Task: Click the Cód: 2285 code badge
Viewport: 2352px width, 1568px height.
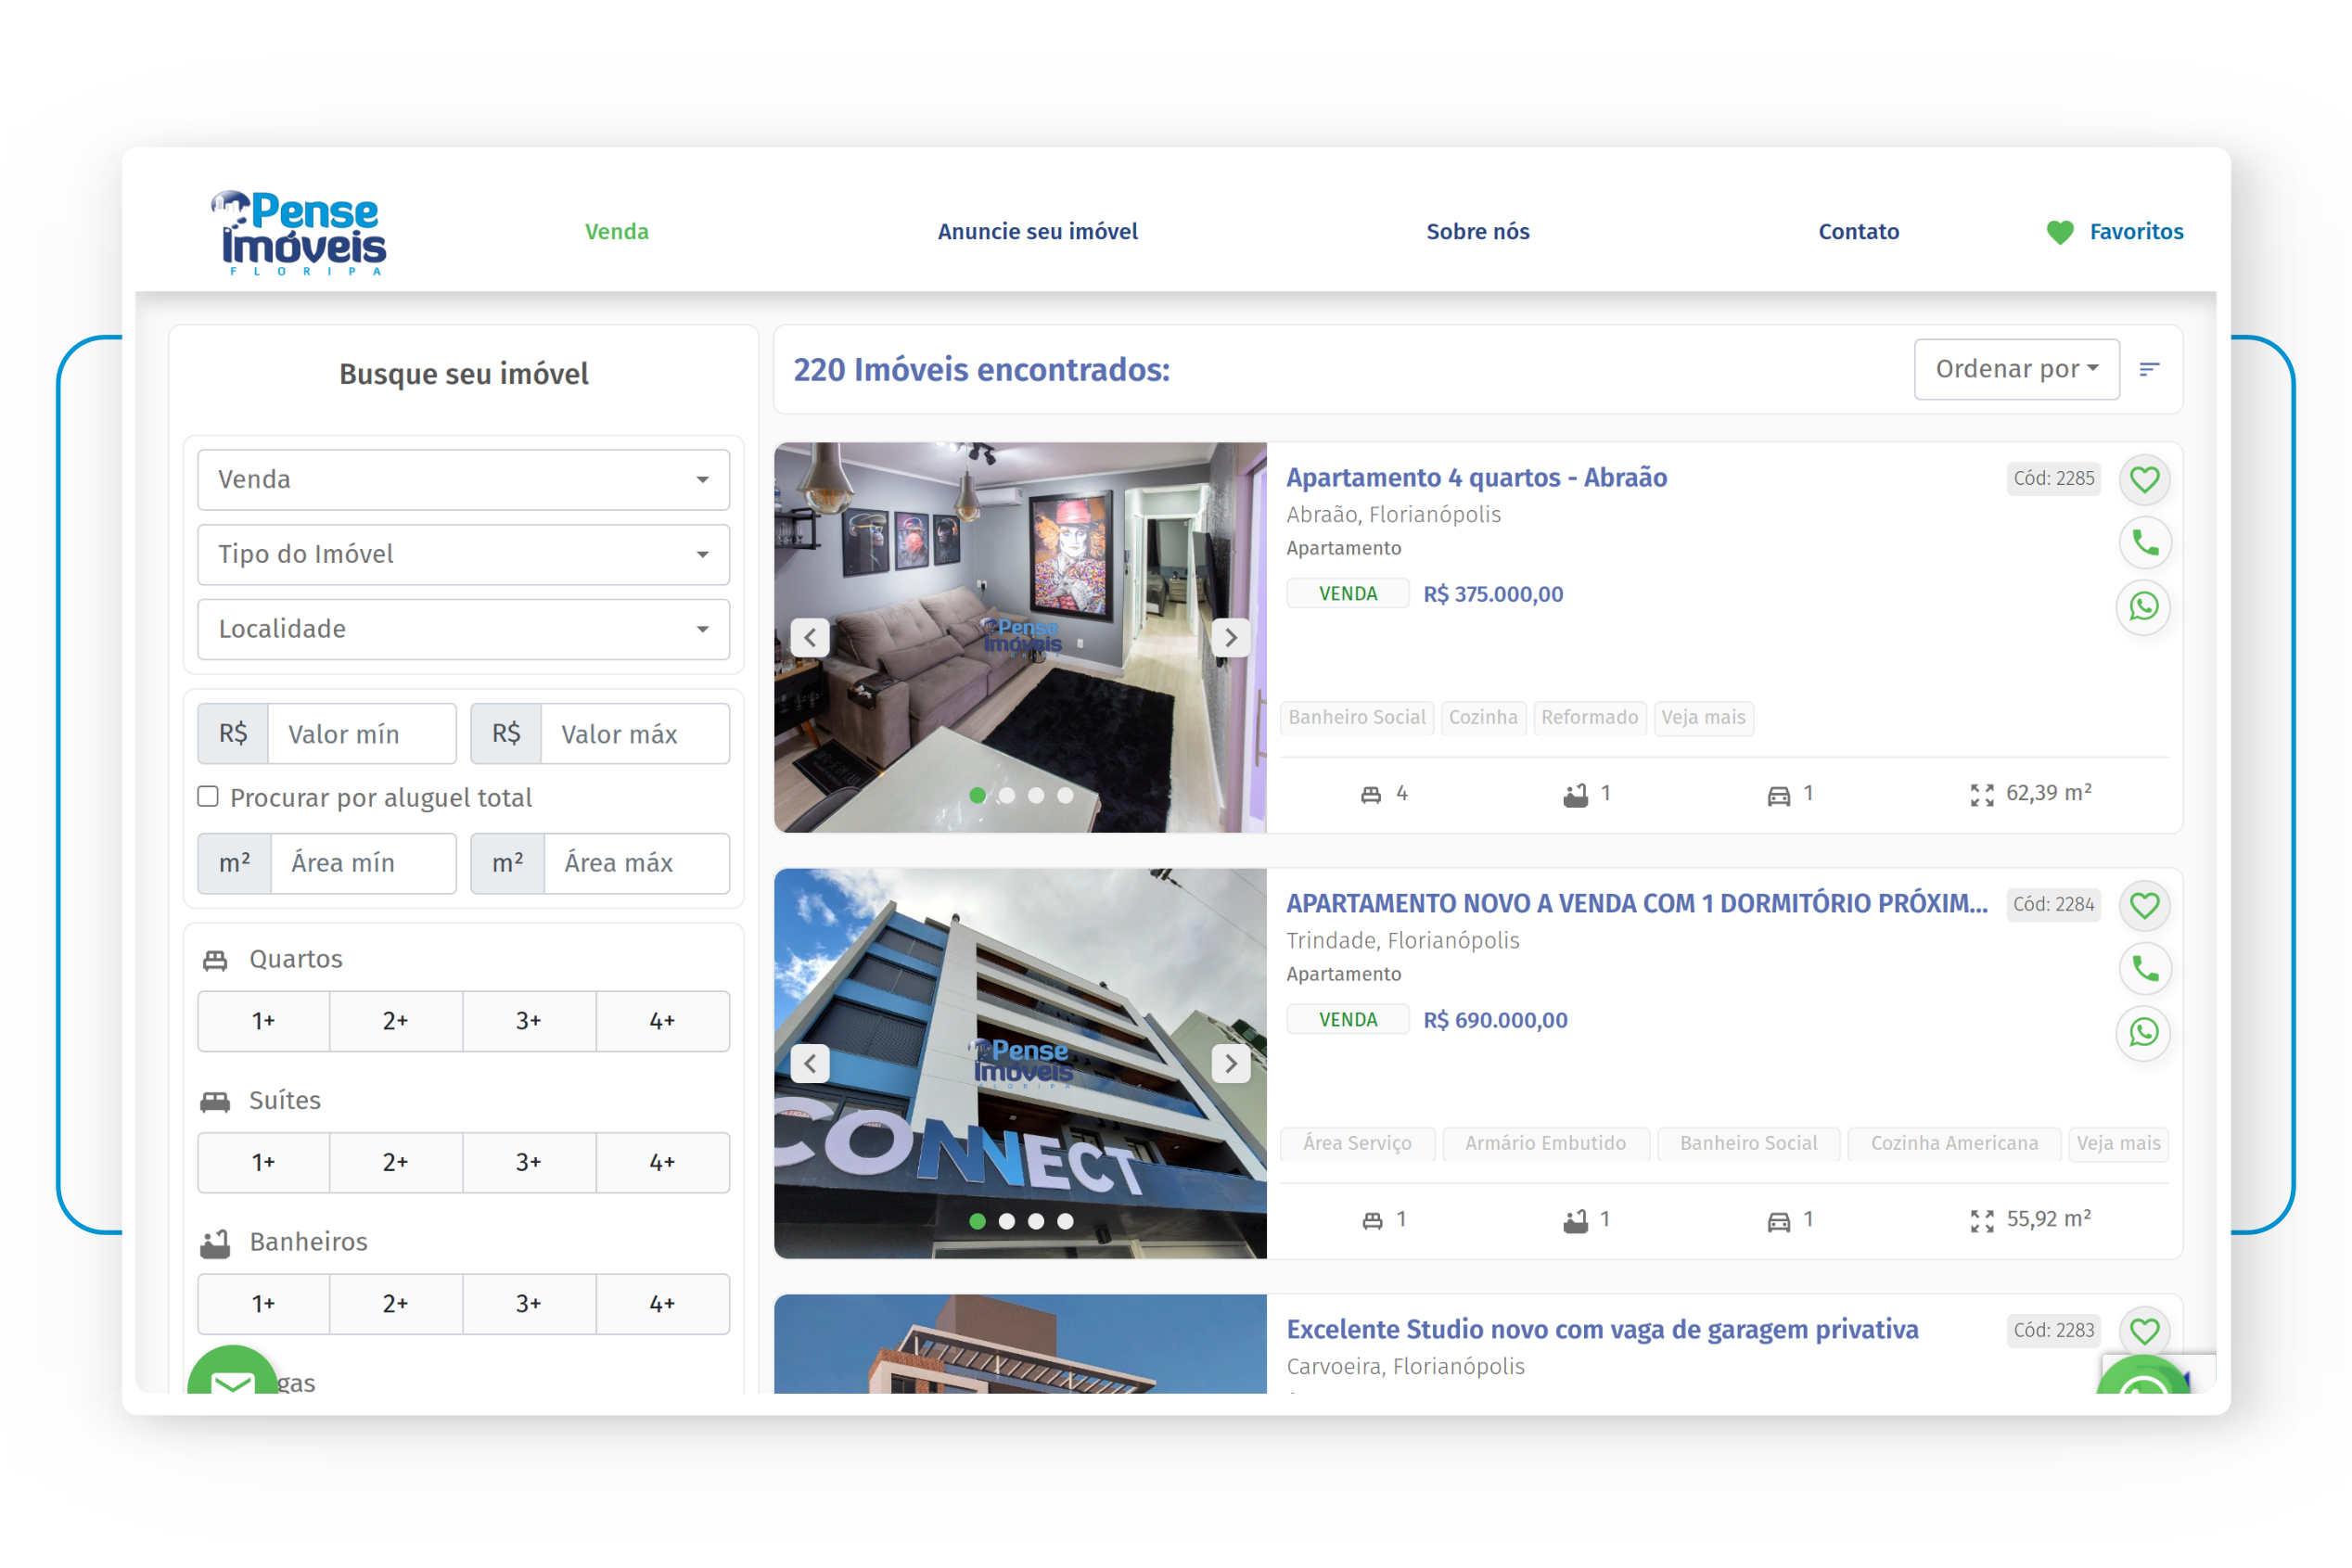Action: (2053, 478)
